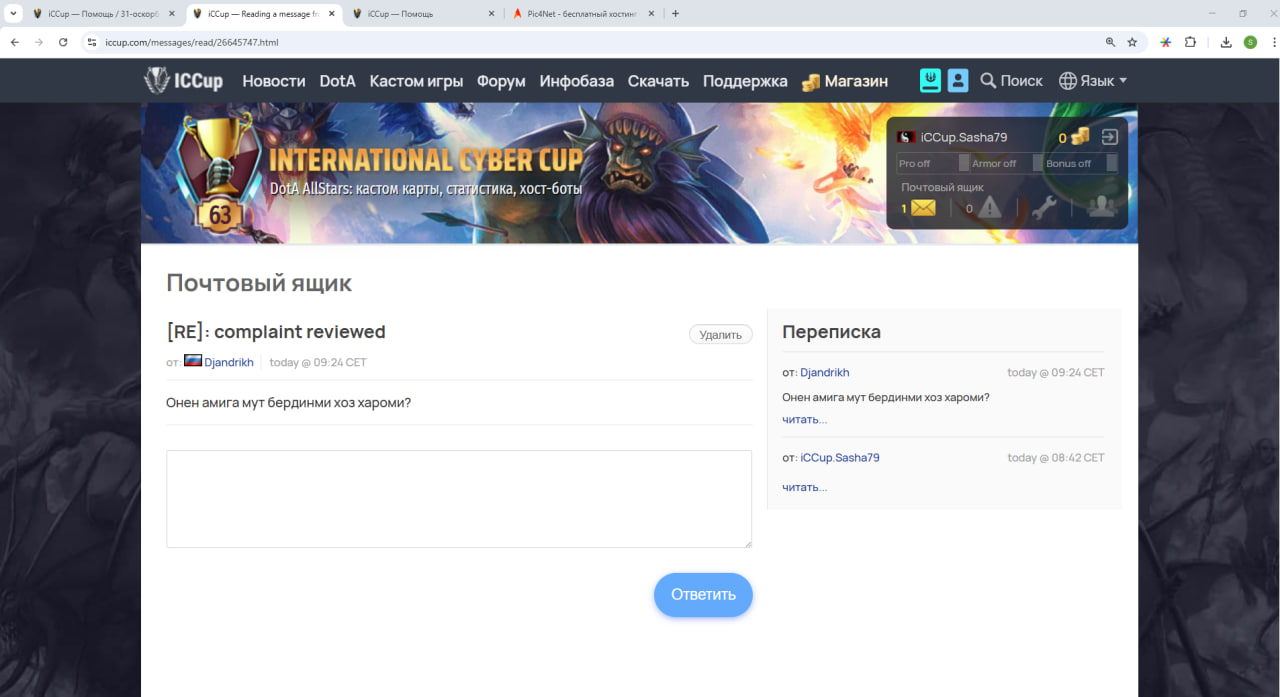Screen dimensions: 1280x697
Task: Click the ICCup logo in the navbar
Action: pyautogui.click(x=184, y=81)
